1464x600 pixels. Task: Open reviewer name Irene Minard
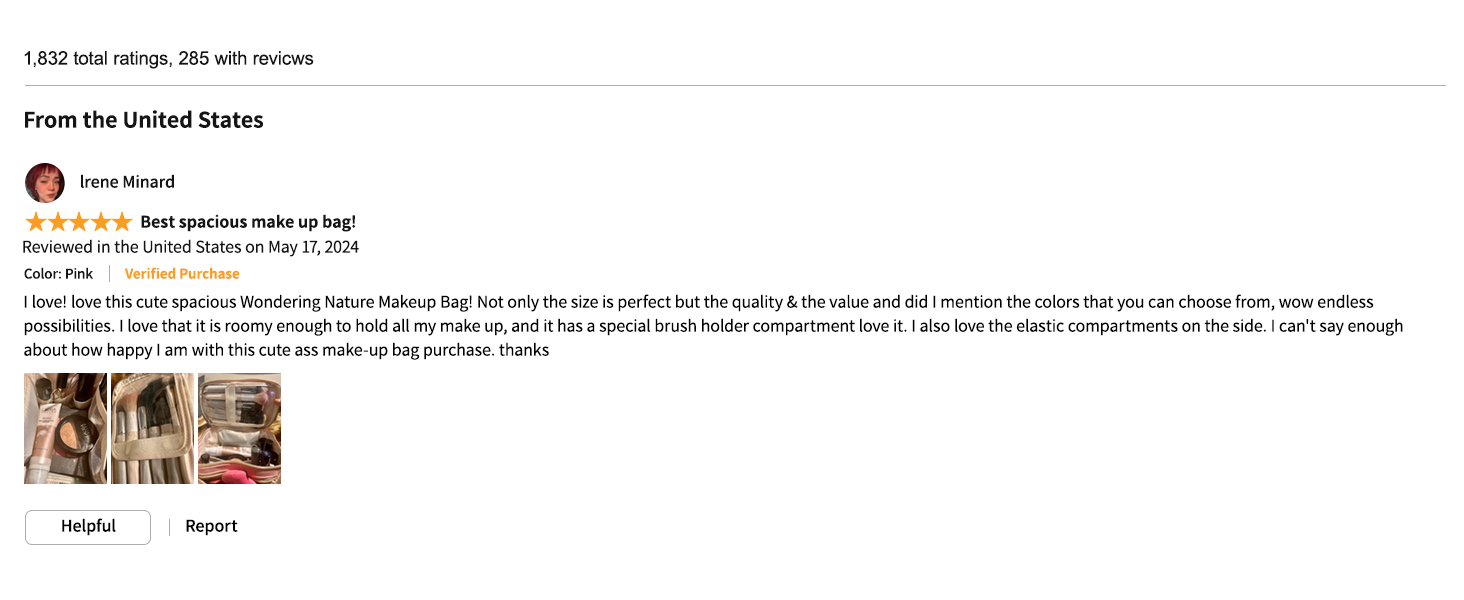[127, 182]
